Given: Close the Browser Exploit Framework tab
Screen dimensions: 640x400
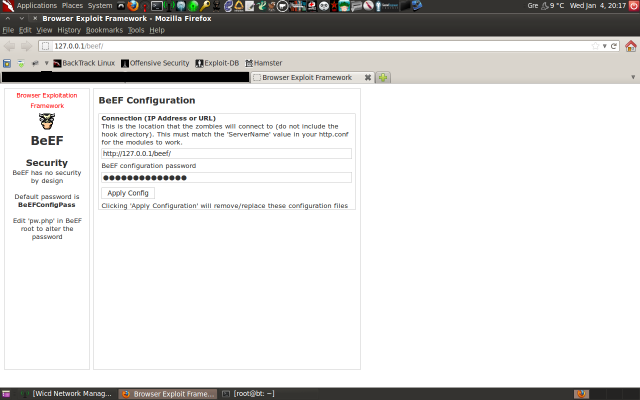Looking at the screenshot, I should point(367,77).
